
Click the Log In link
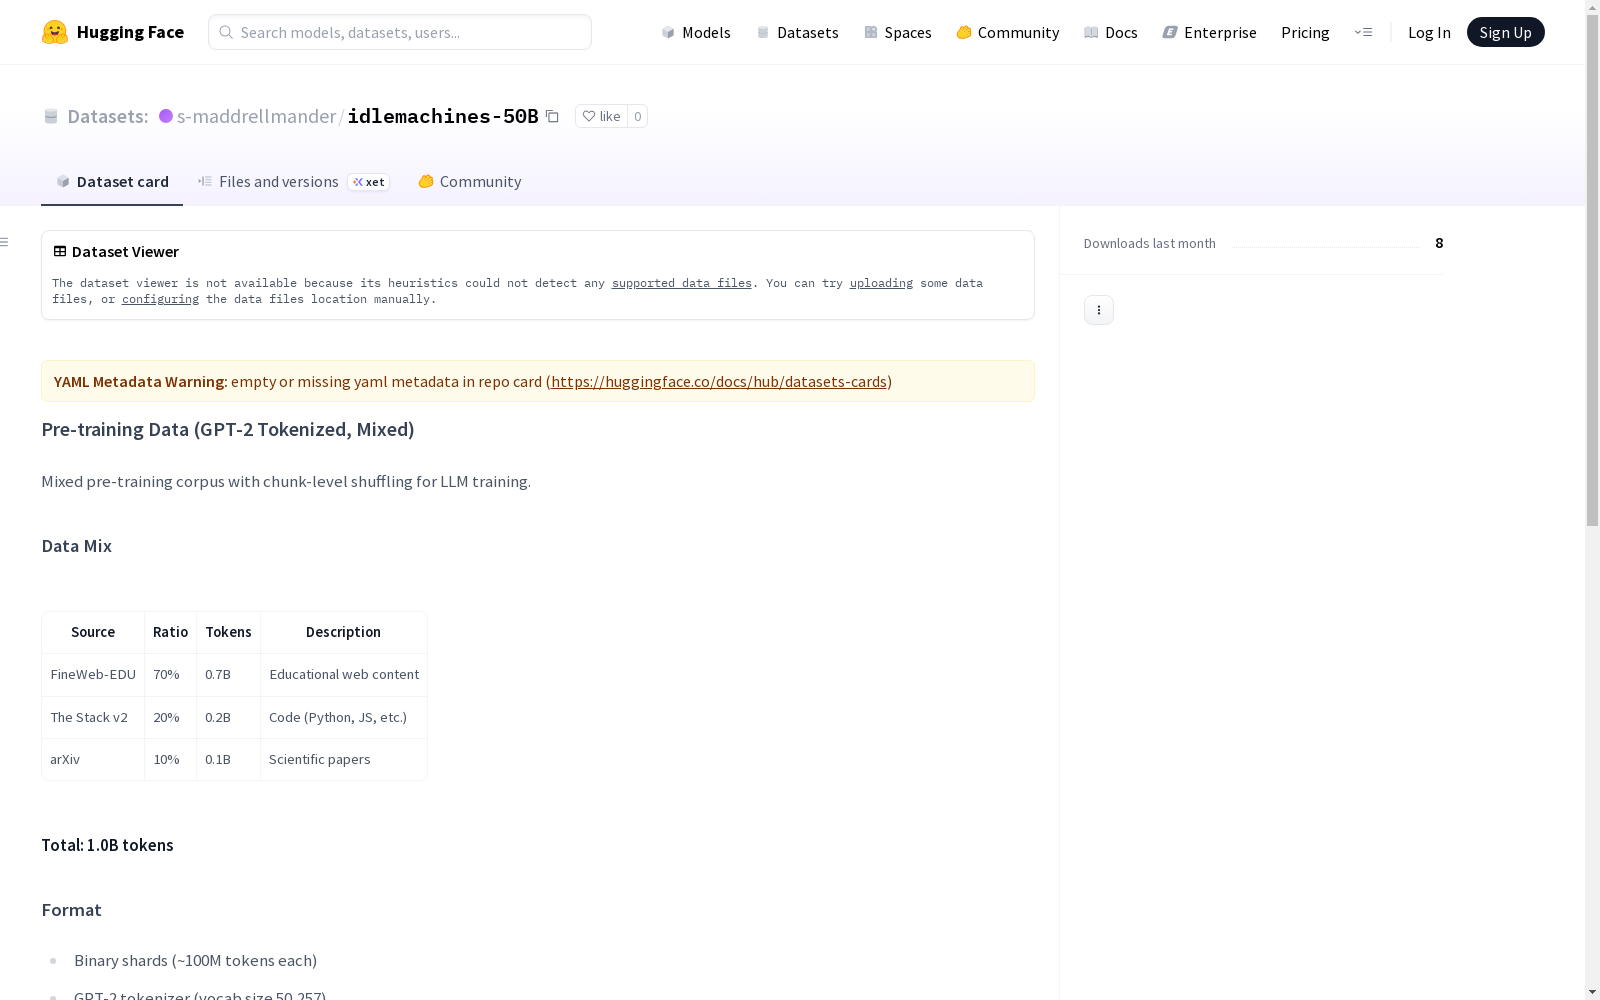(x=1429, y=32)
